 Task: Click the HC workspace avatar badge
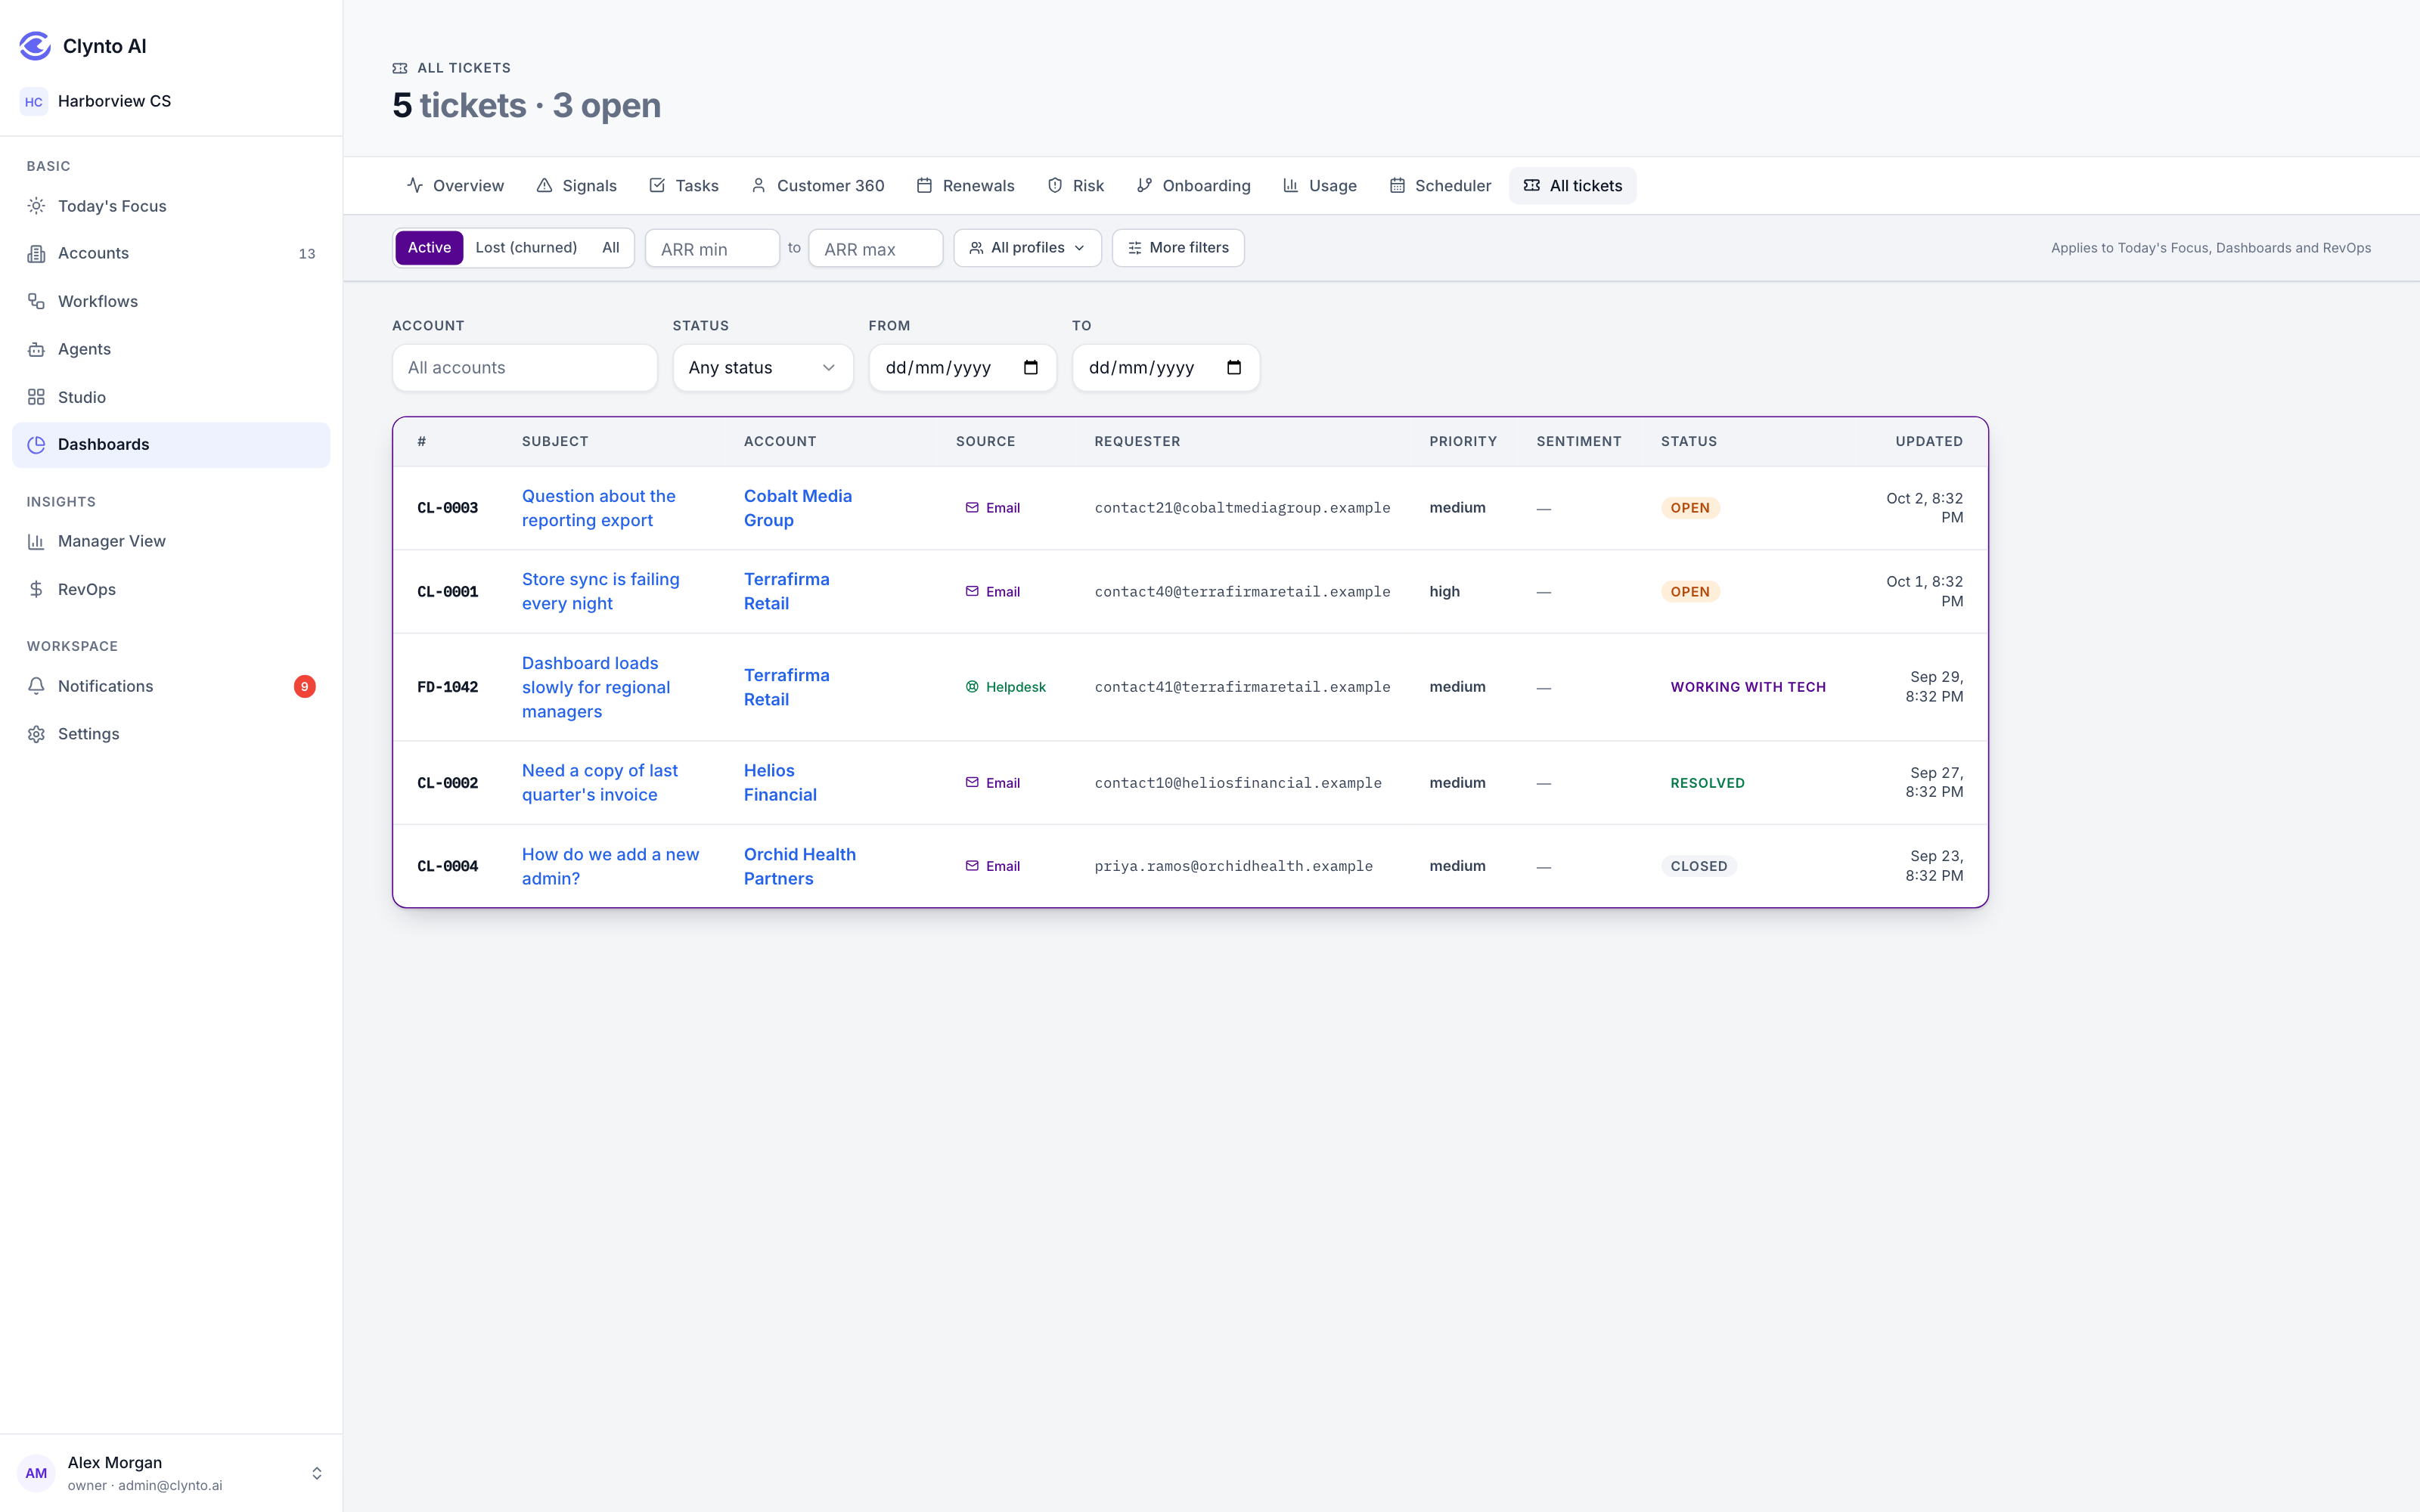click(x=34, y=101)
